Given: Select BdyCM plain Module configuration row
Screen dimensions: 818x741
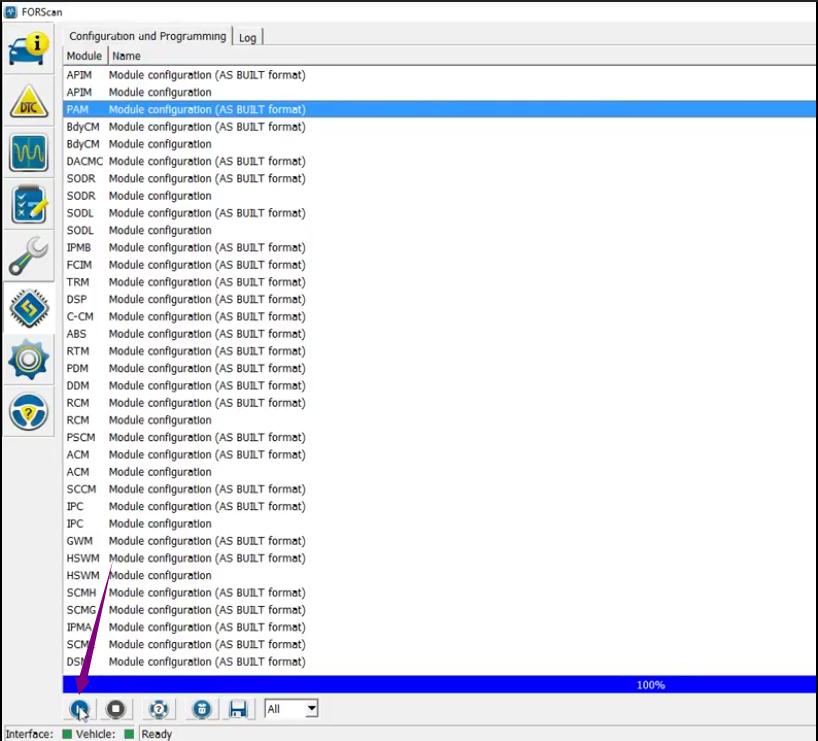Looking at the screenshot, I should point(440,144).
